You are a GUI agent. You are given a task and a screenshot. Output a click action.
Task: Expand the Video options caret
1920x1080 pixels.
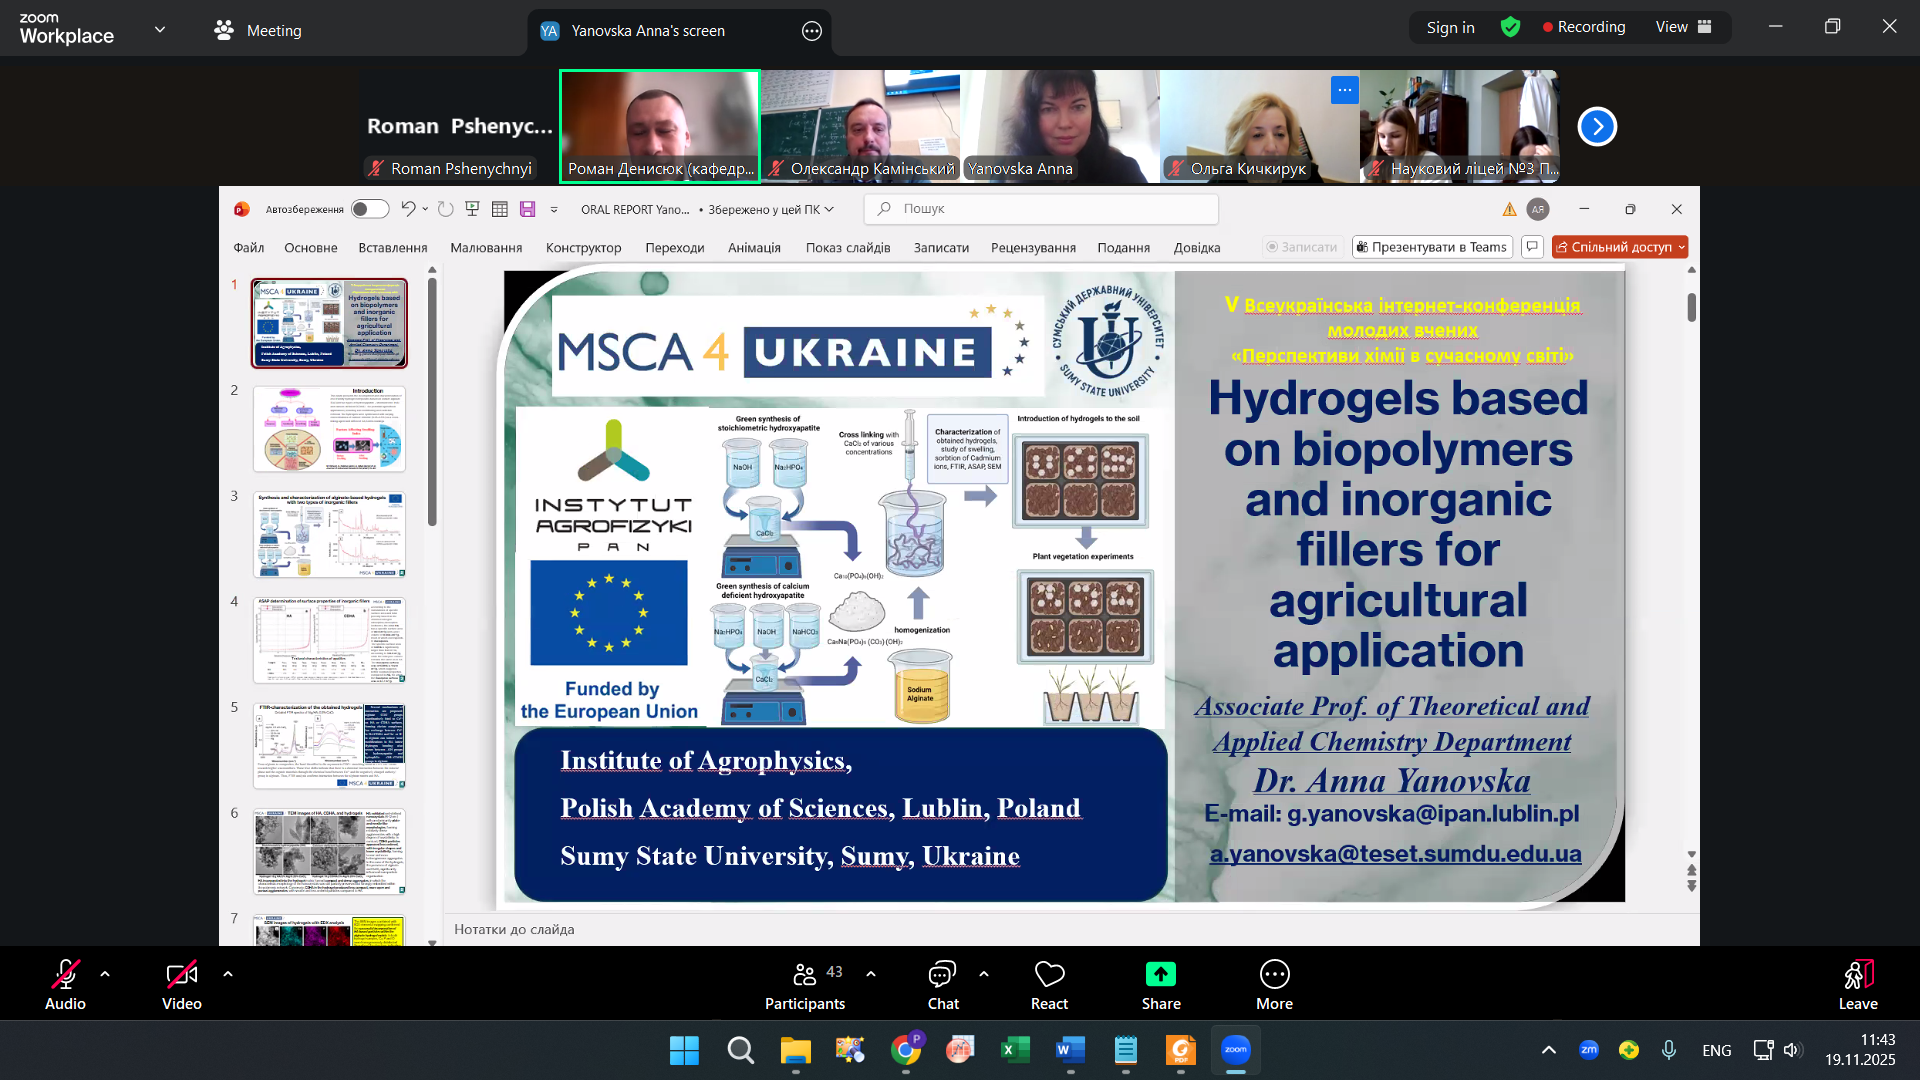pyautogui.click(x=228, y=973)
